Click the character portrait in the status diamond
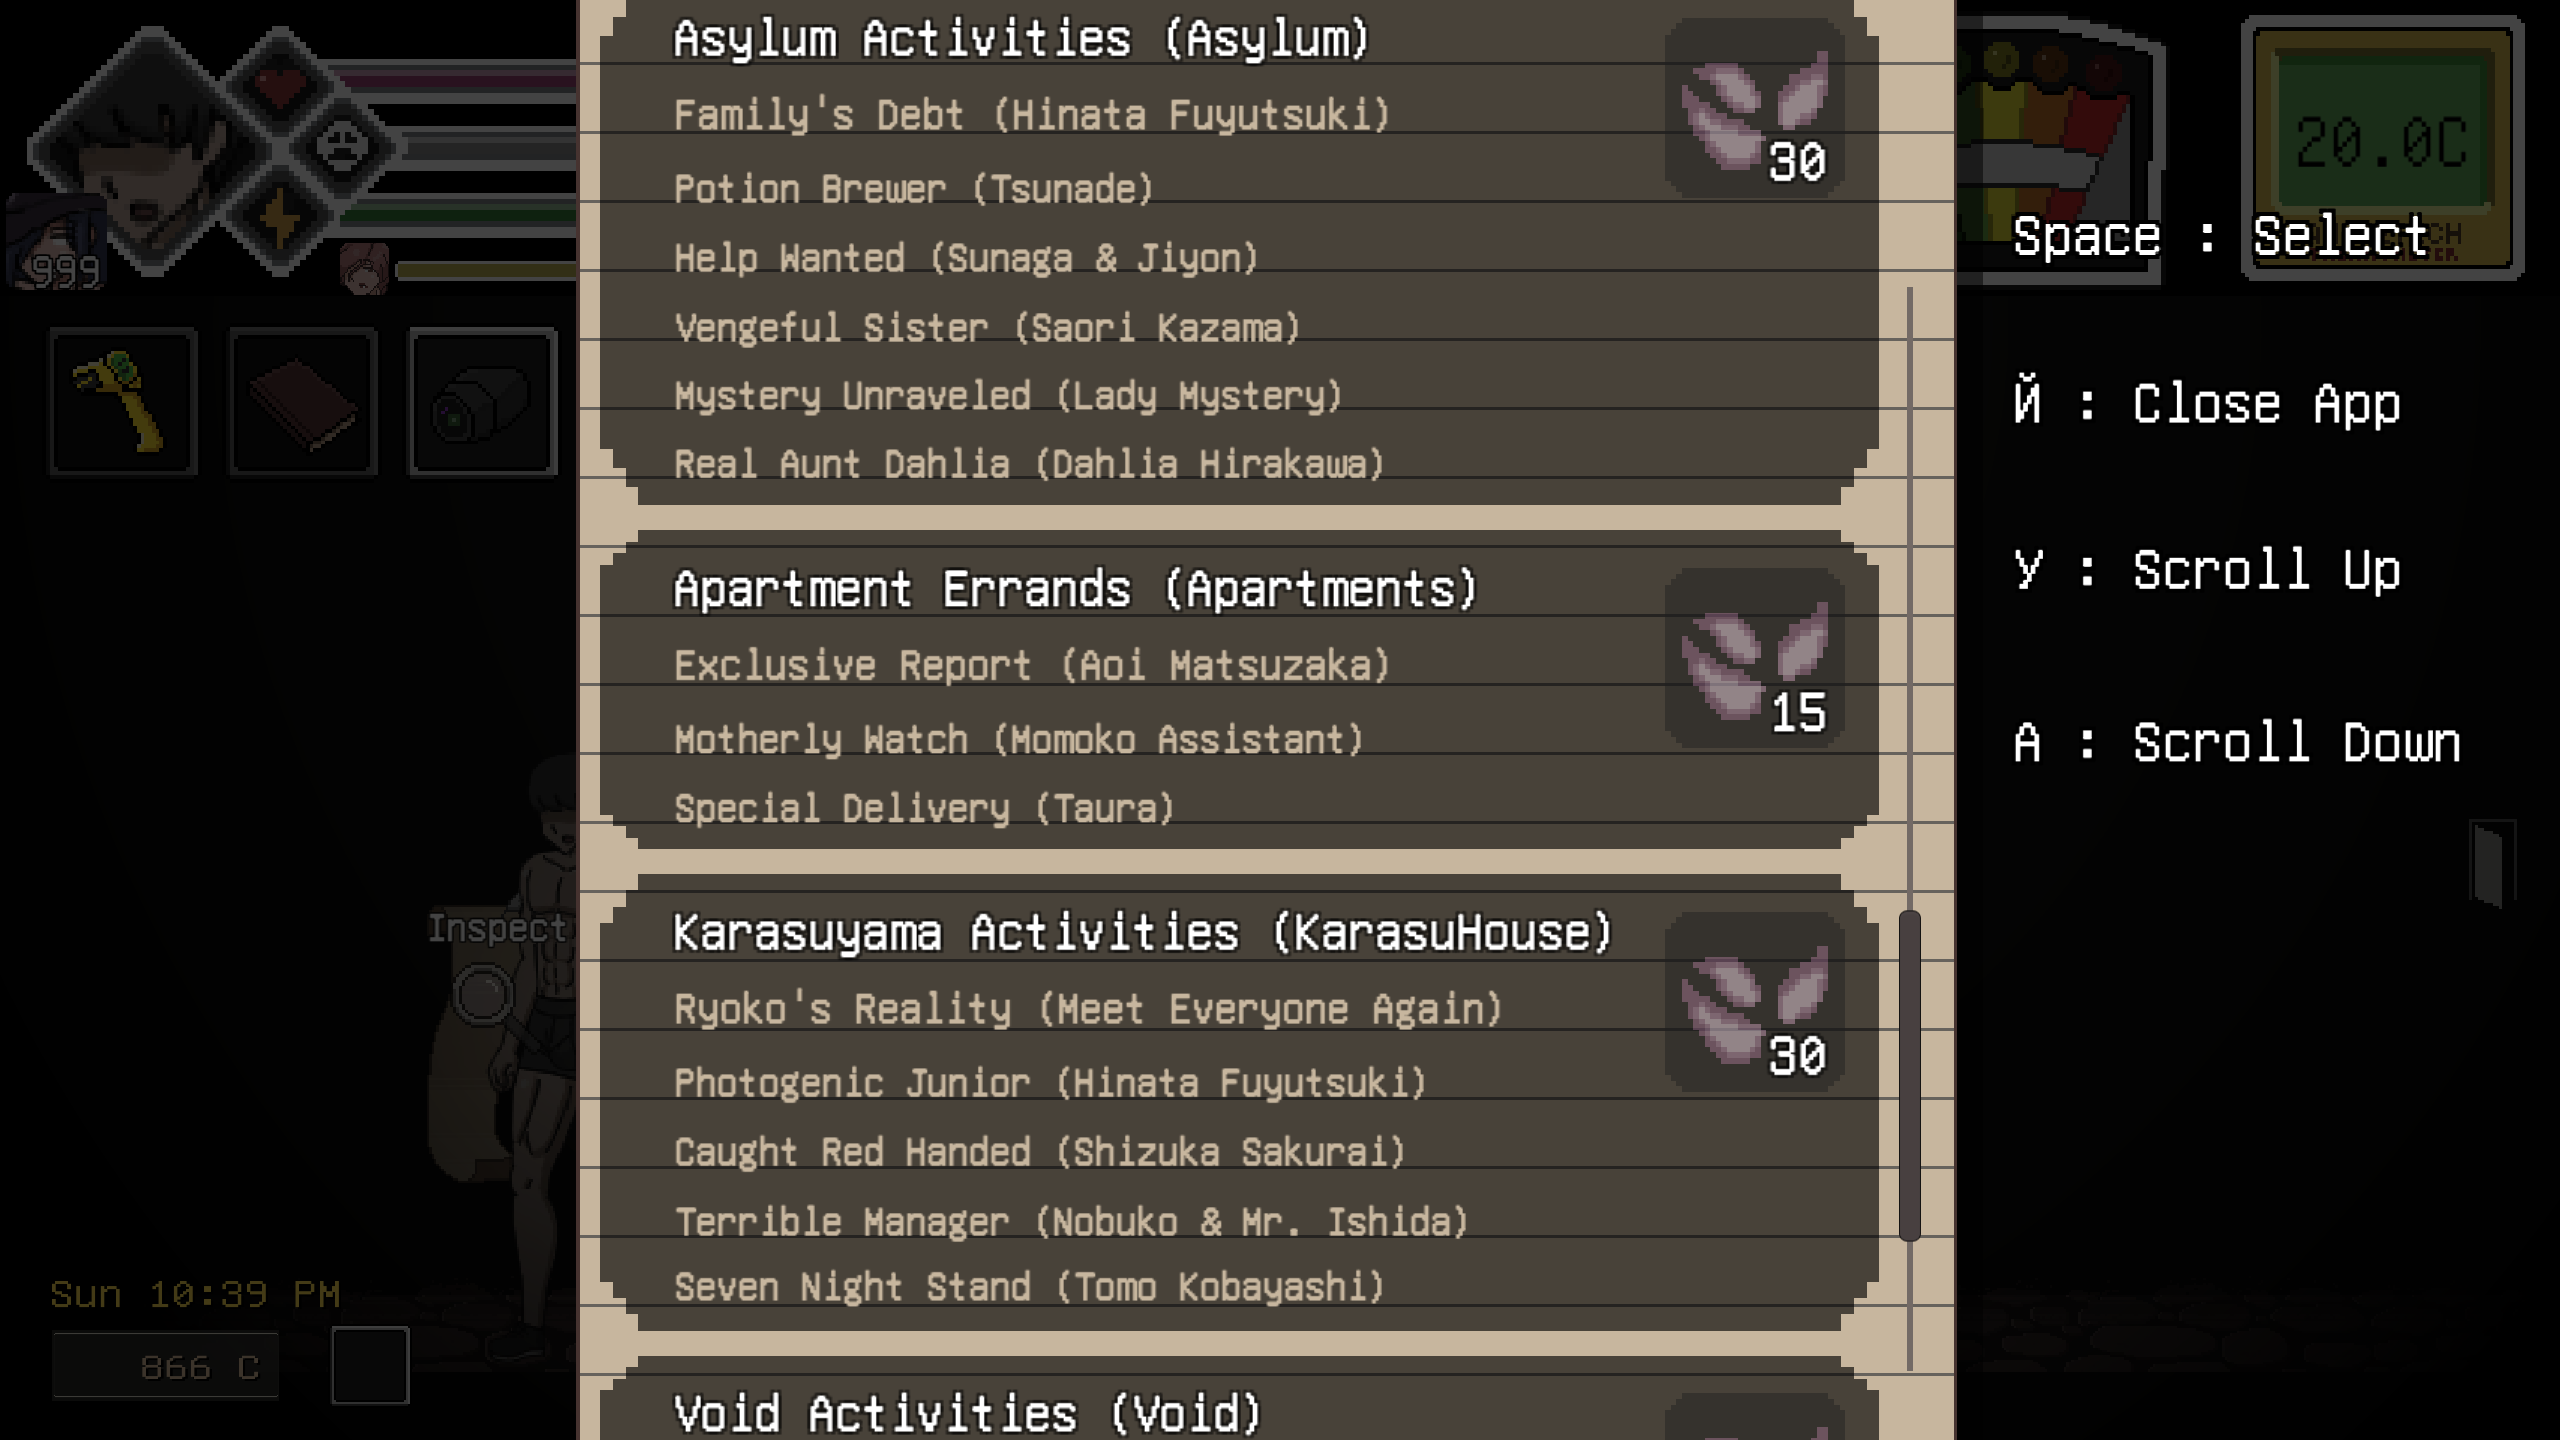The image size is (2560, 1440). click(150, 150)
